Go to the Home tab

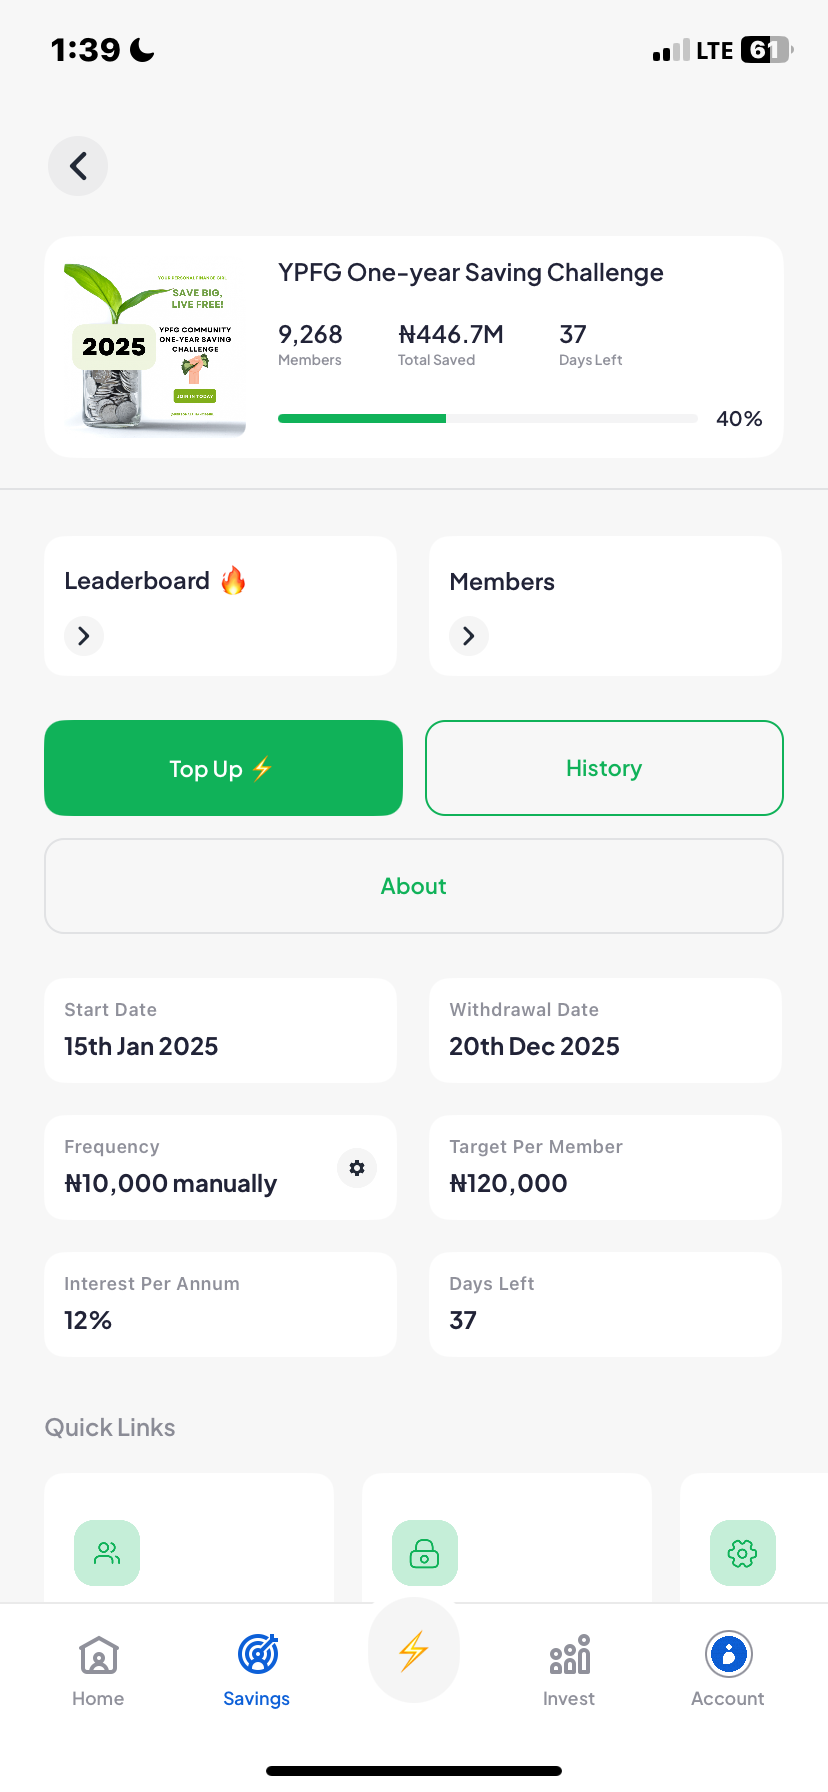click(x=98, y=1670)
